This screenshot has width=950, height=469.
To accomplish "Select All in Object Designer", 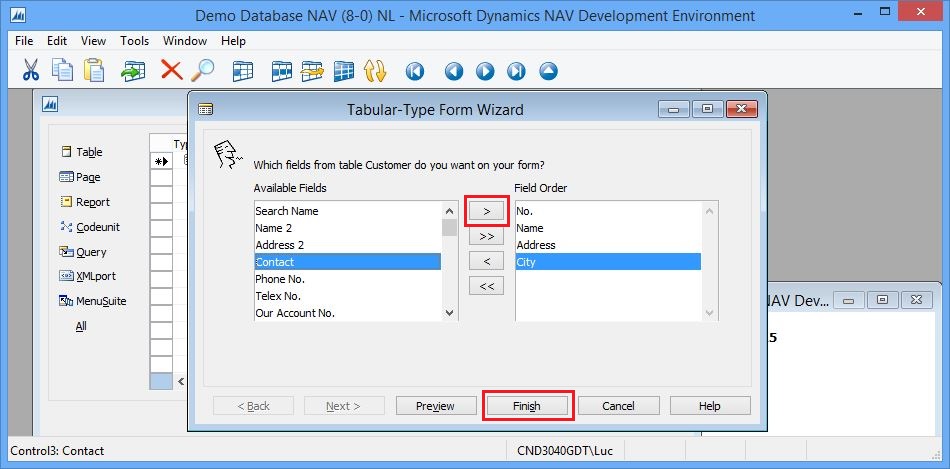I will [81, 326].
